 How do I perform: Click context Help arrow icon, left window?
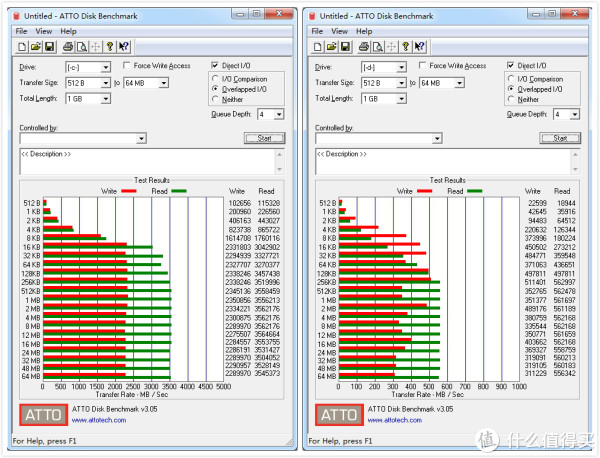pyautogui.click(x=124, y=47)
